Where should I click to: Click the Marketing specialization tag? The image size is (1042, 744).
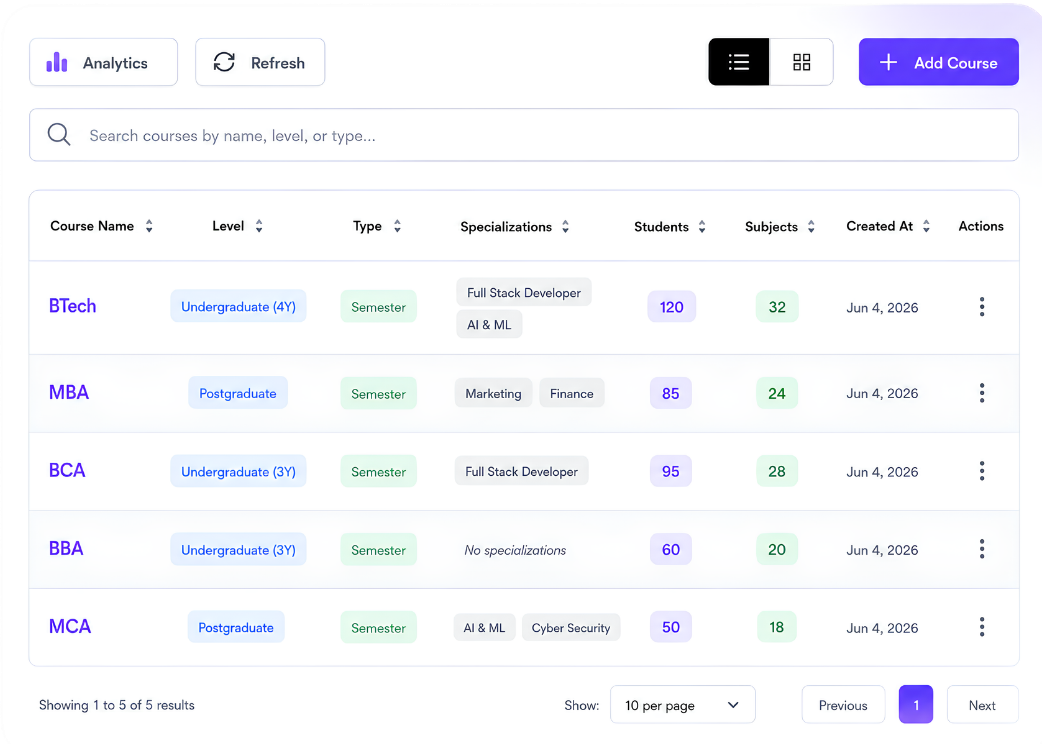pyautogui.click(x=493, y=393)
